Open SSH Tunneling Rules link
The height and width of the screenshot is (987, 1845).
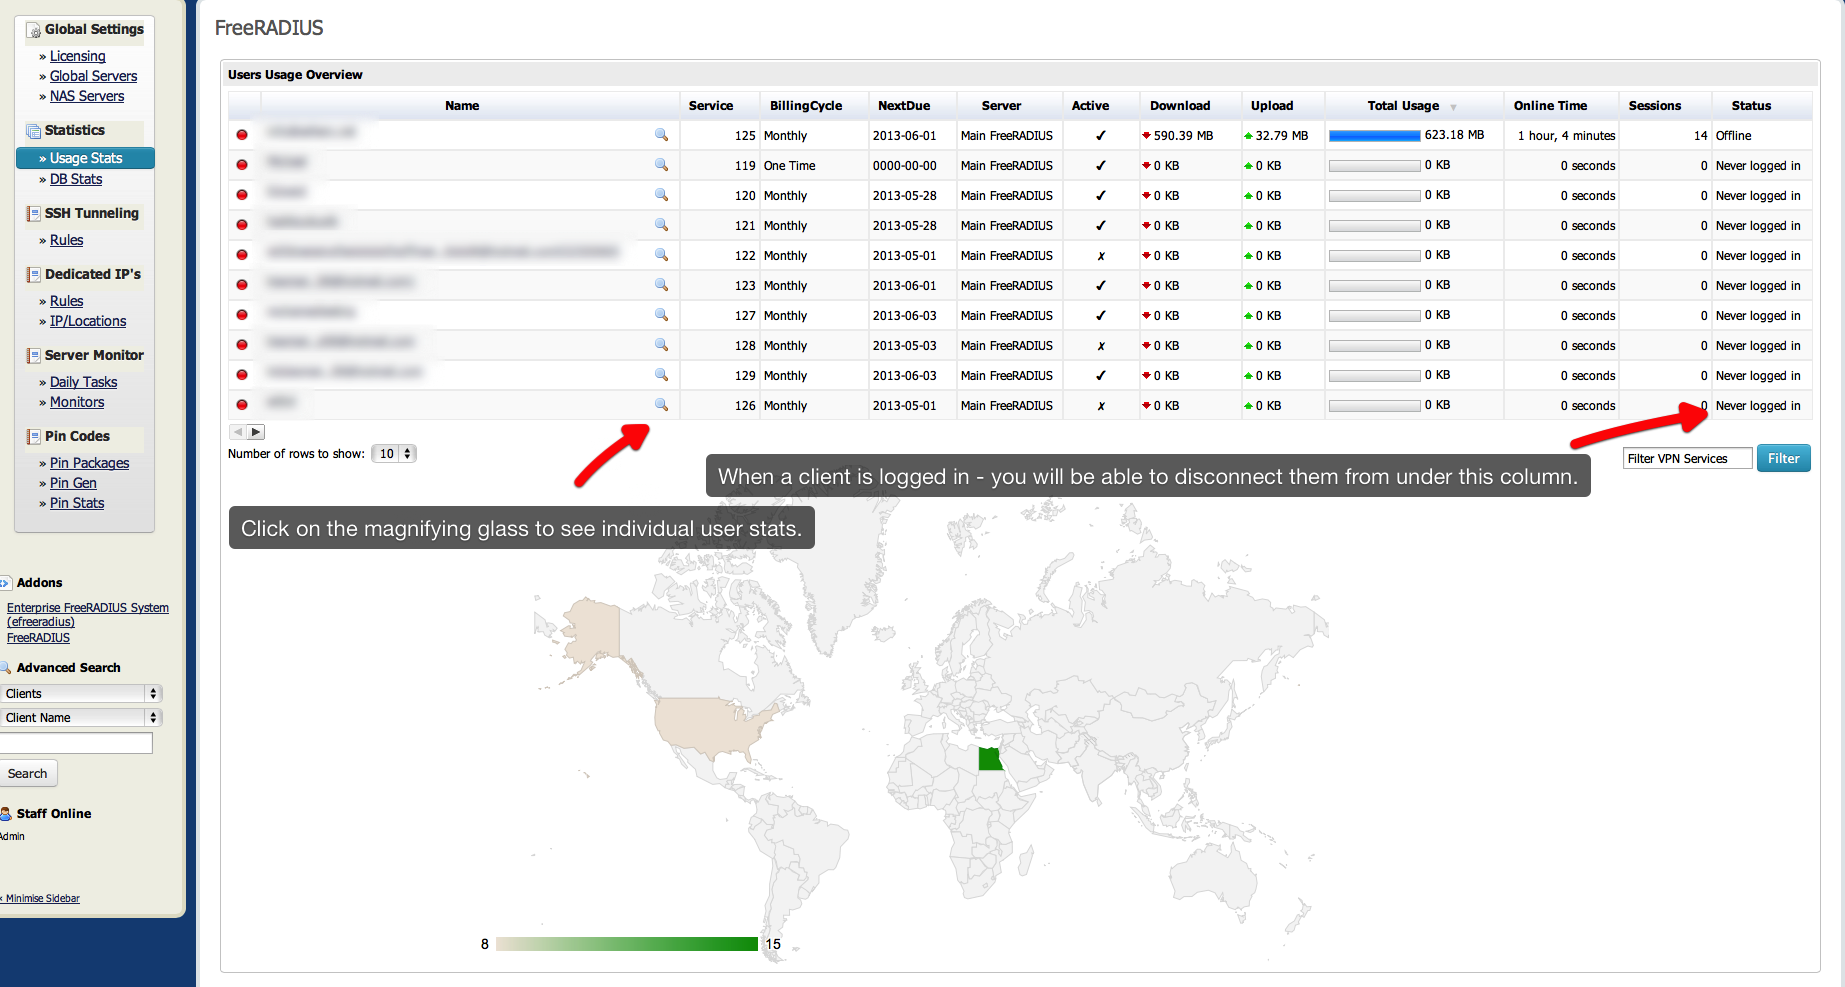(x=66, y=240)
